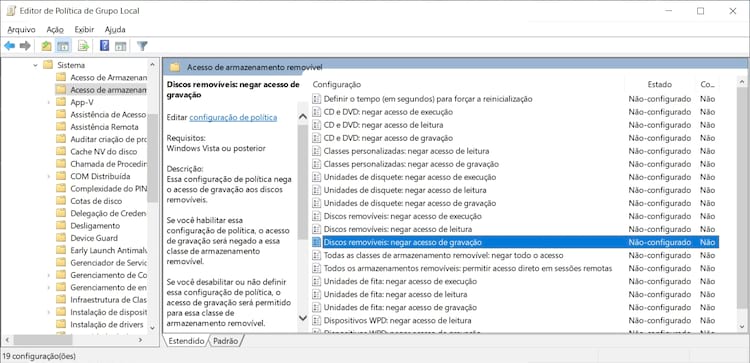
Task: Click the app icon in title bar
Action: click(11, 11)
